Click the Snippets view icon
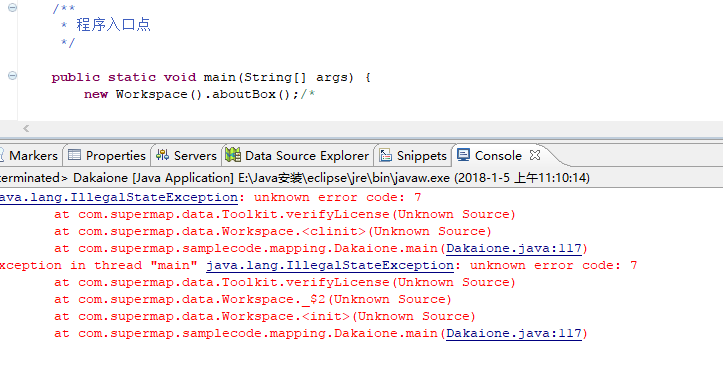 [x=385, y=155]
